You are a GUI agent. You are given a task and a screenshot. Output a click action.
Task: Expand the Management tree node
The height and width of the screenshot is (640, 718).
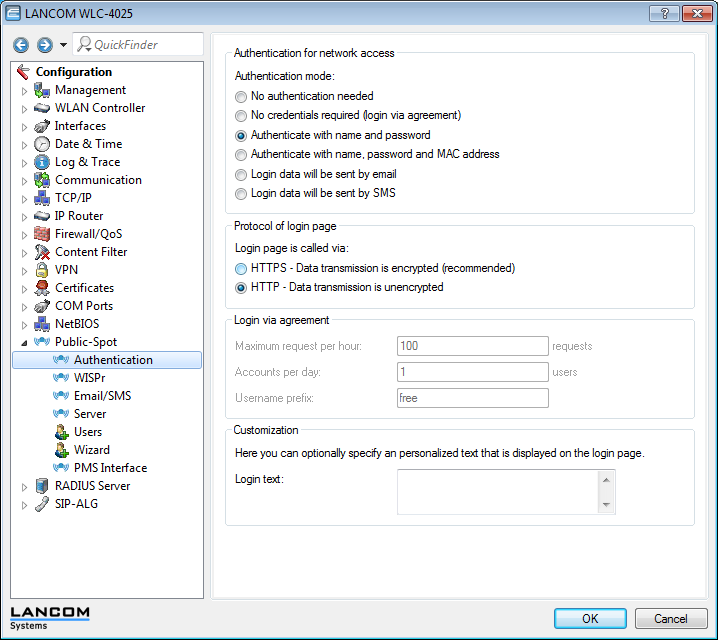pos(25,91)
